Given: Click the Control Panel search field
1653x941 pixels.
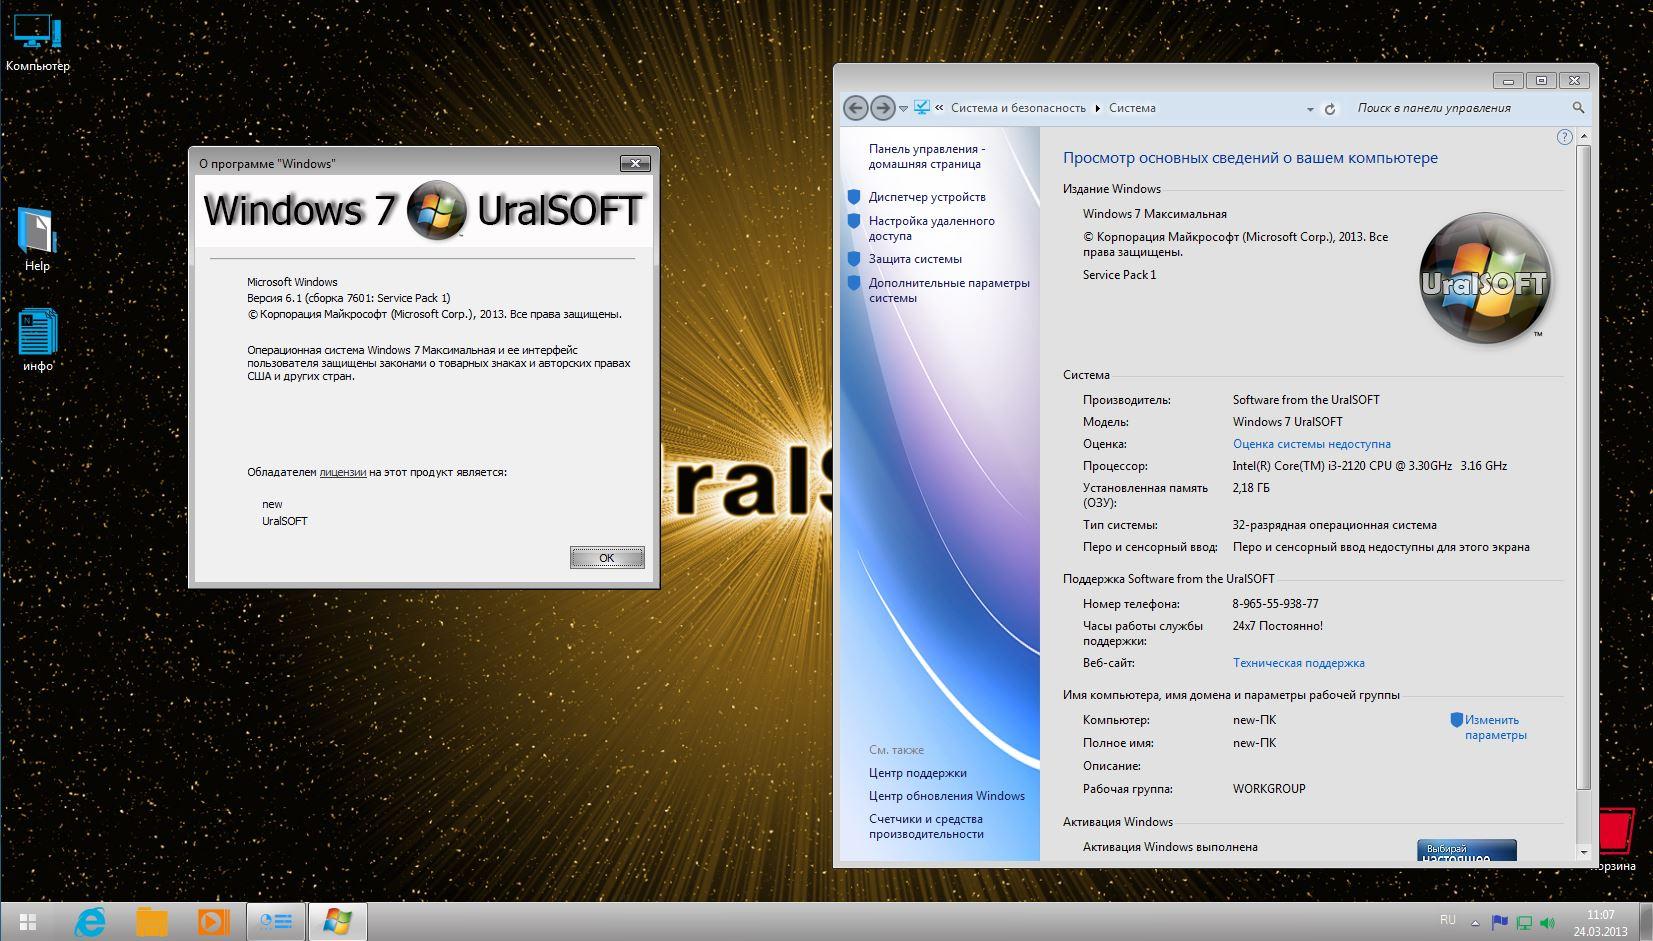Looking at the screenshot, I should pyautogui.click(x=1460, y=108).
